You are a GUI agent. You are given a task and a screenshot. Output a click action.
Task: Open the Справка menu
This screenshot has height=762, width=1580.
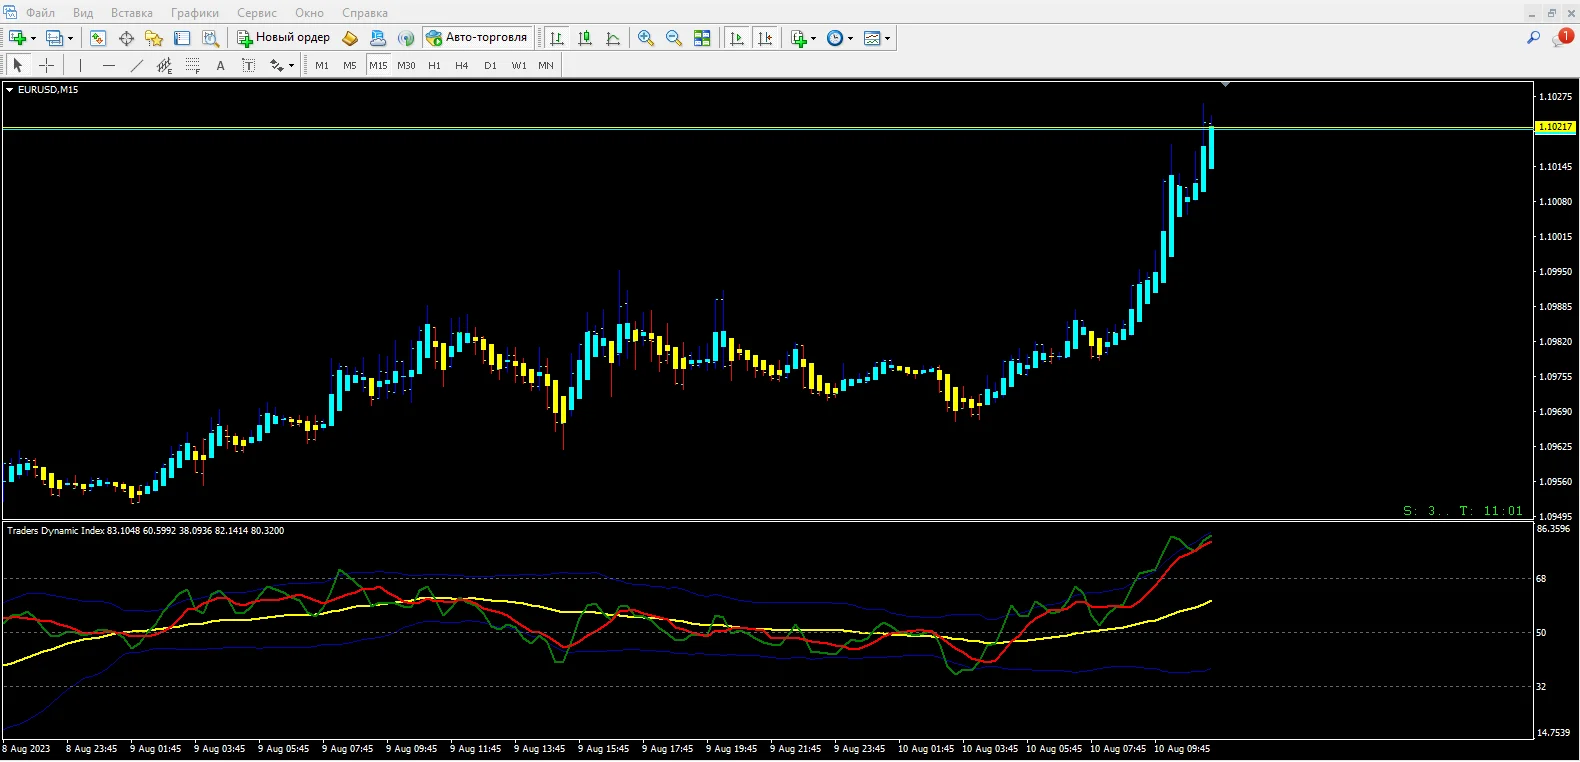tap(365, 13)
